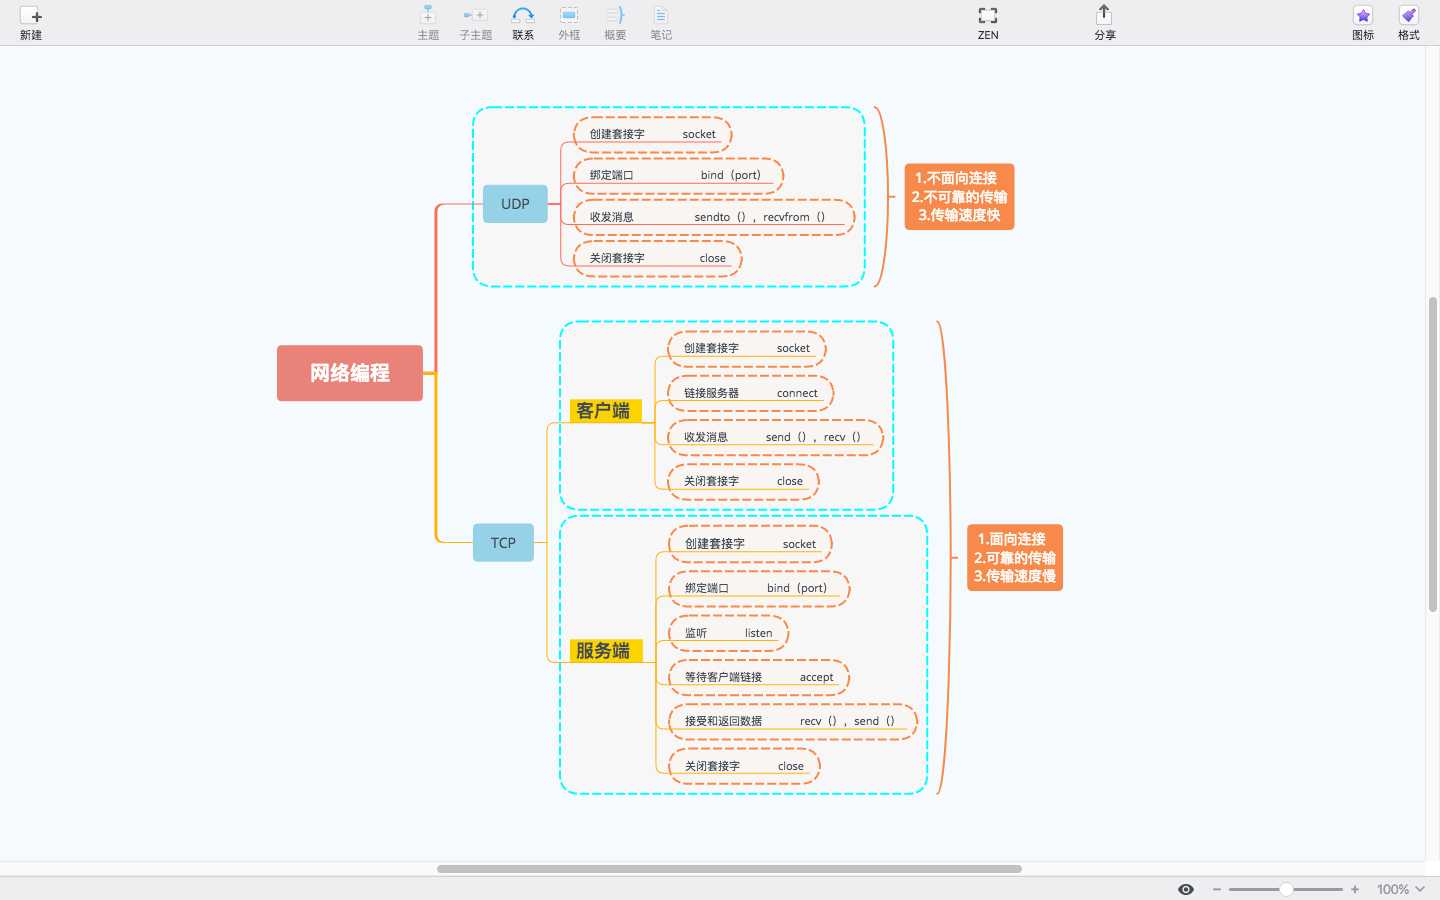Click the 等待客户端链接 accept node
Image resolution: width=1440 pixels, height=900 pixels.
(759, 677)
